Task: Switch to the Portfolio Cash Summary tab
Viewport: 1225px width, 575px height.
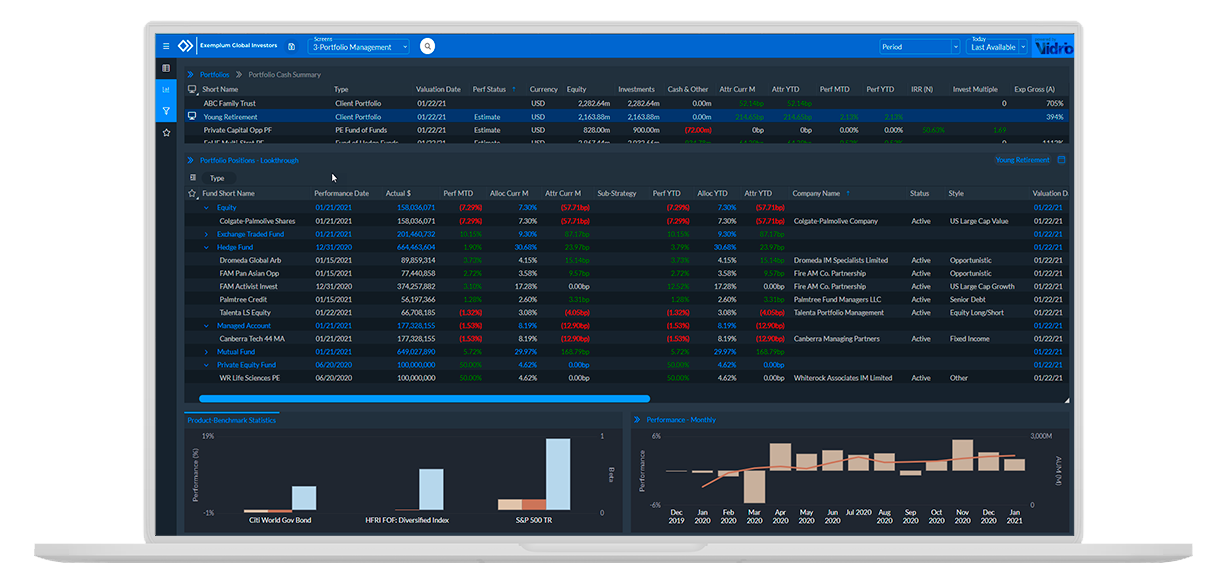Action: tap(285, 74)
